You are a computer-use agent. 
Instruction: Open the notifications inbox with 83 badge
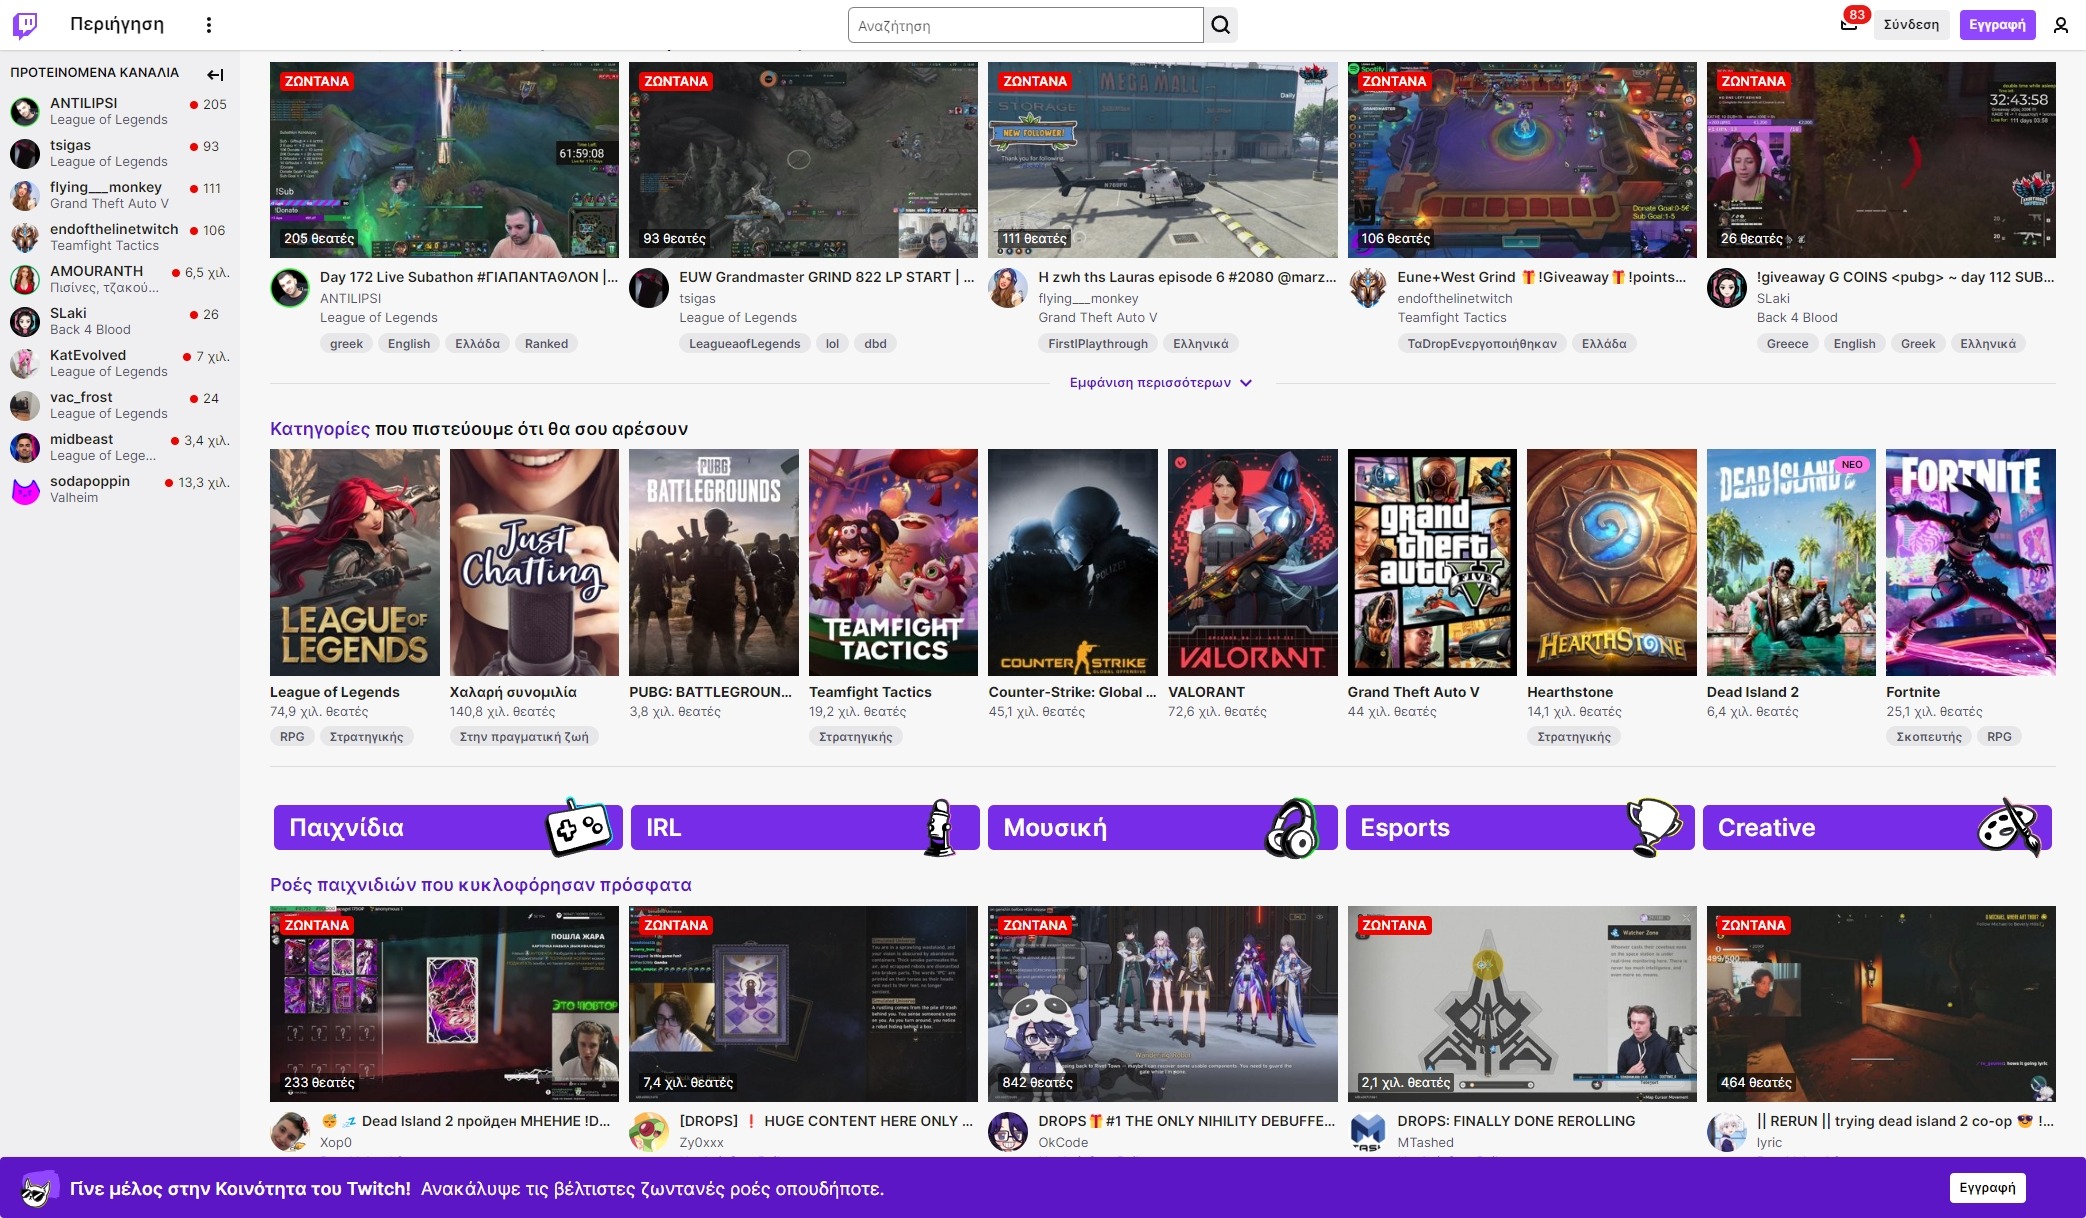(1848, 24)
